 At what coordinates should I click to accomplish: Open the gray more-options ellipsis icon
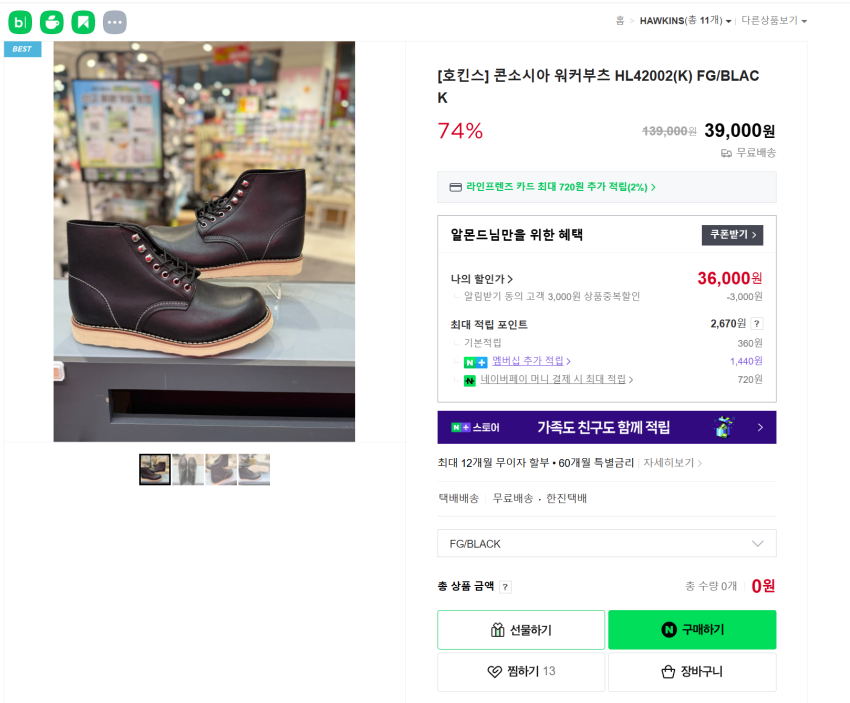pyautogui.click(x=115, y=21)
